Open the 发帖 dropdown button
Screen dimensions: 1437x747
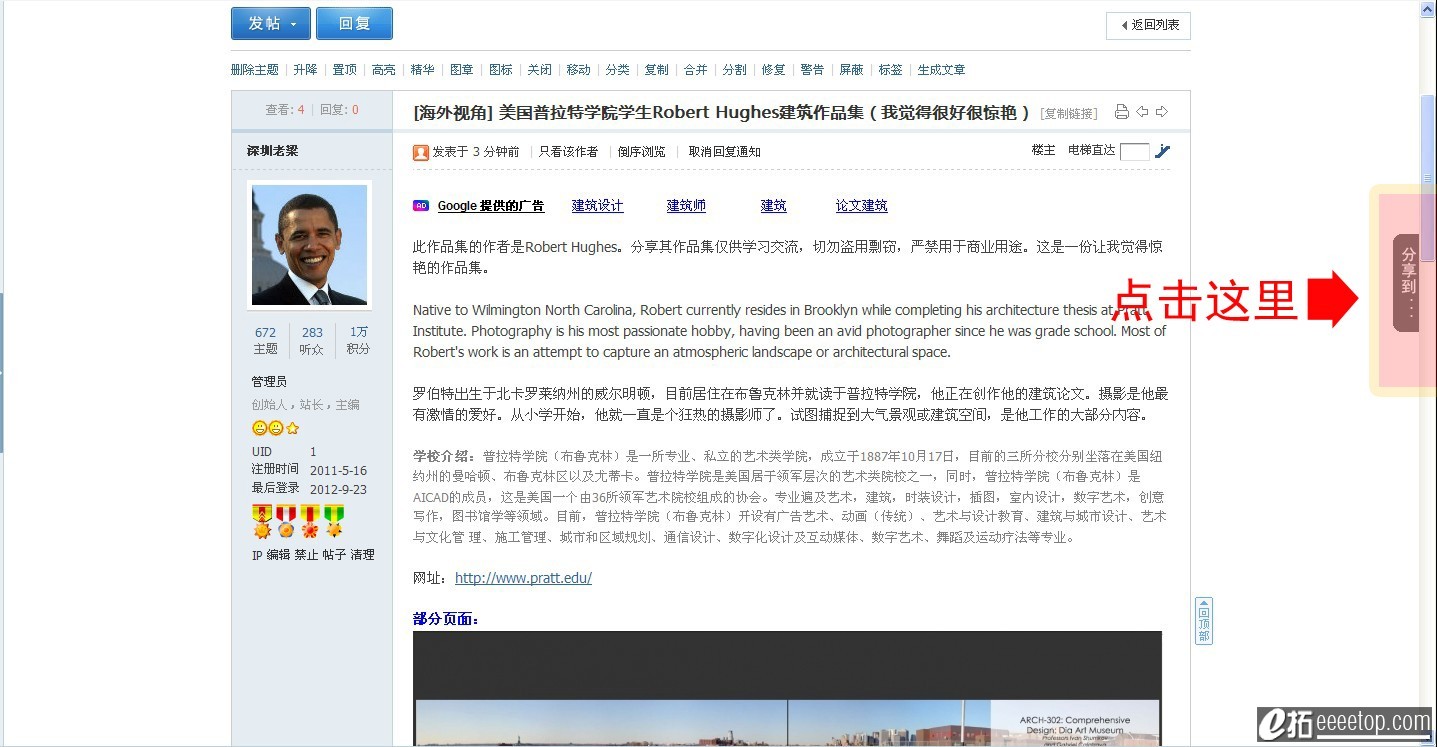(x=271, y=24)
